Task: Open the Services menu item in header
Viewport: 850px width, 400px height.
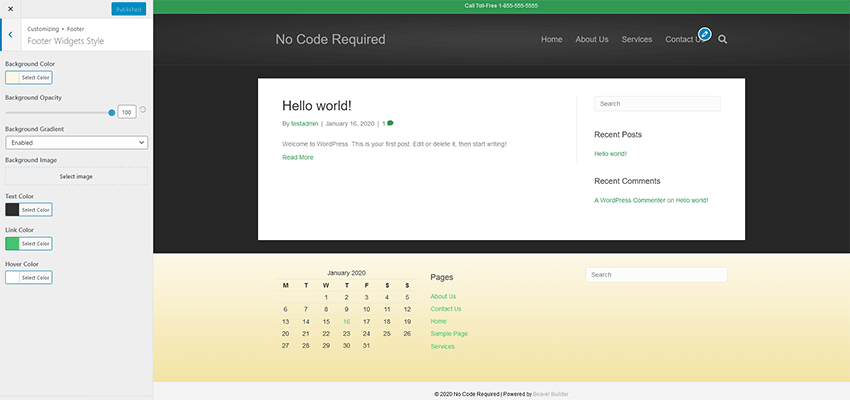Action: (637, 40)
